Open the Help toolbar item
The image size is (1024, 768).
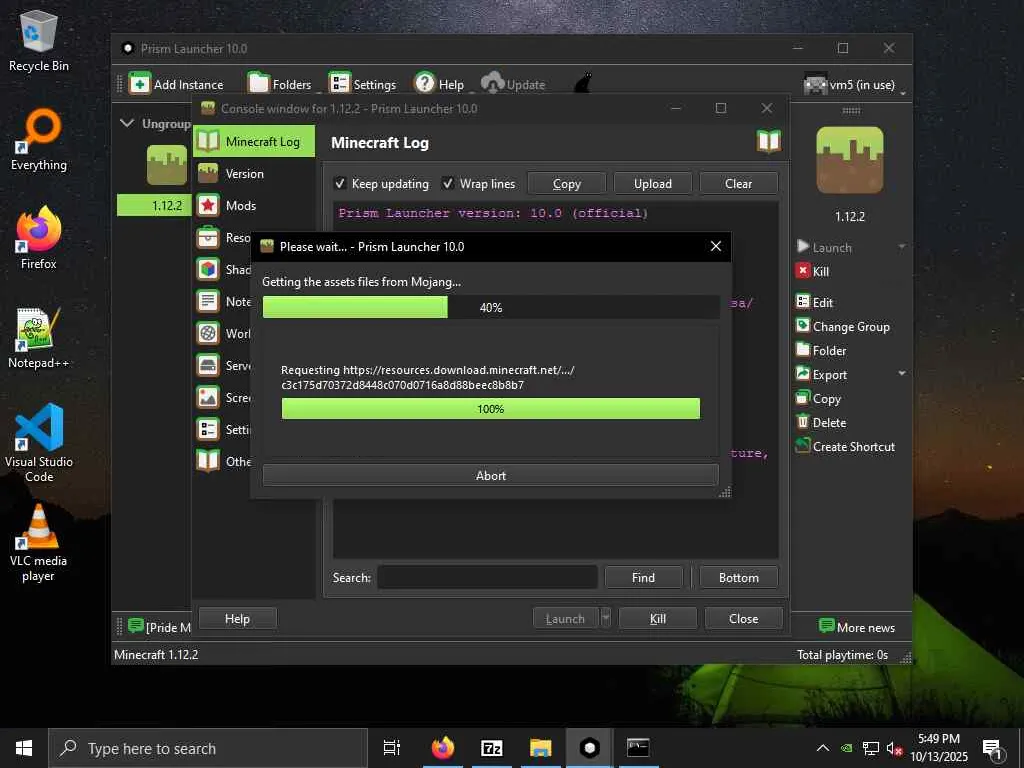[x=439, y=84]
